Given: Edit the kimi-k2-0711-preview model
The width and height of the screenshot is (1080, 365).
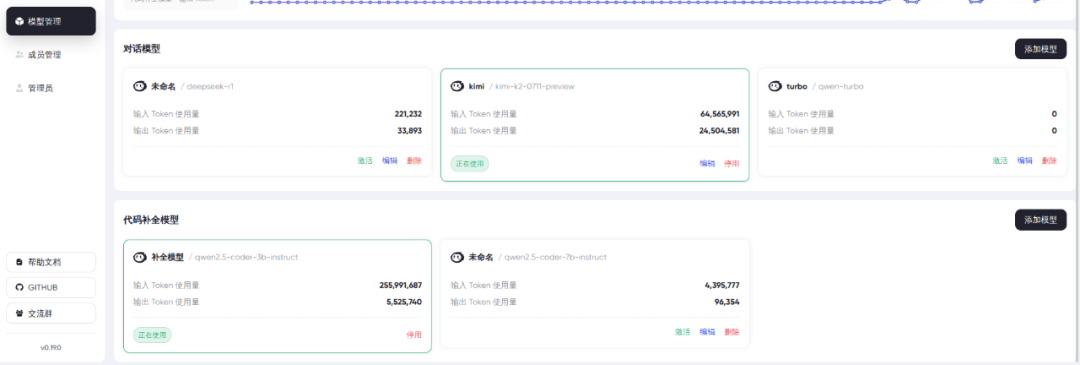Looking at the screenshot, I should point(707,164).
